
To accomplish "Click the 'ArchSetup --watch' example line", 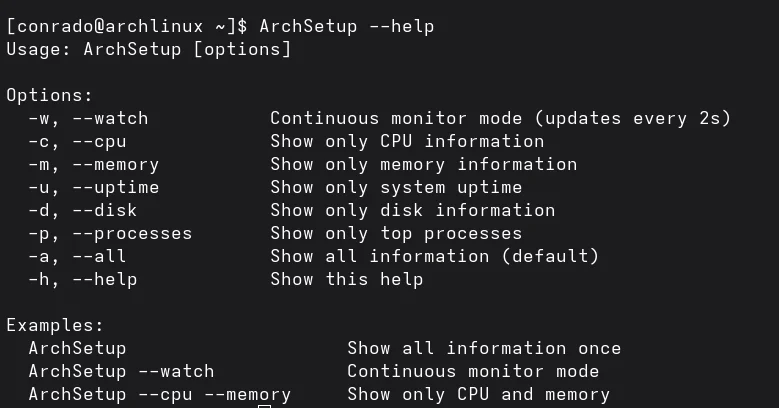I will click(x=121, y=371).
